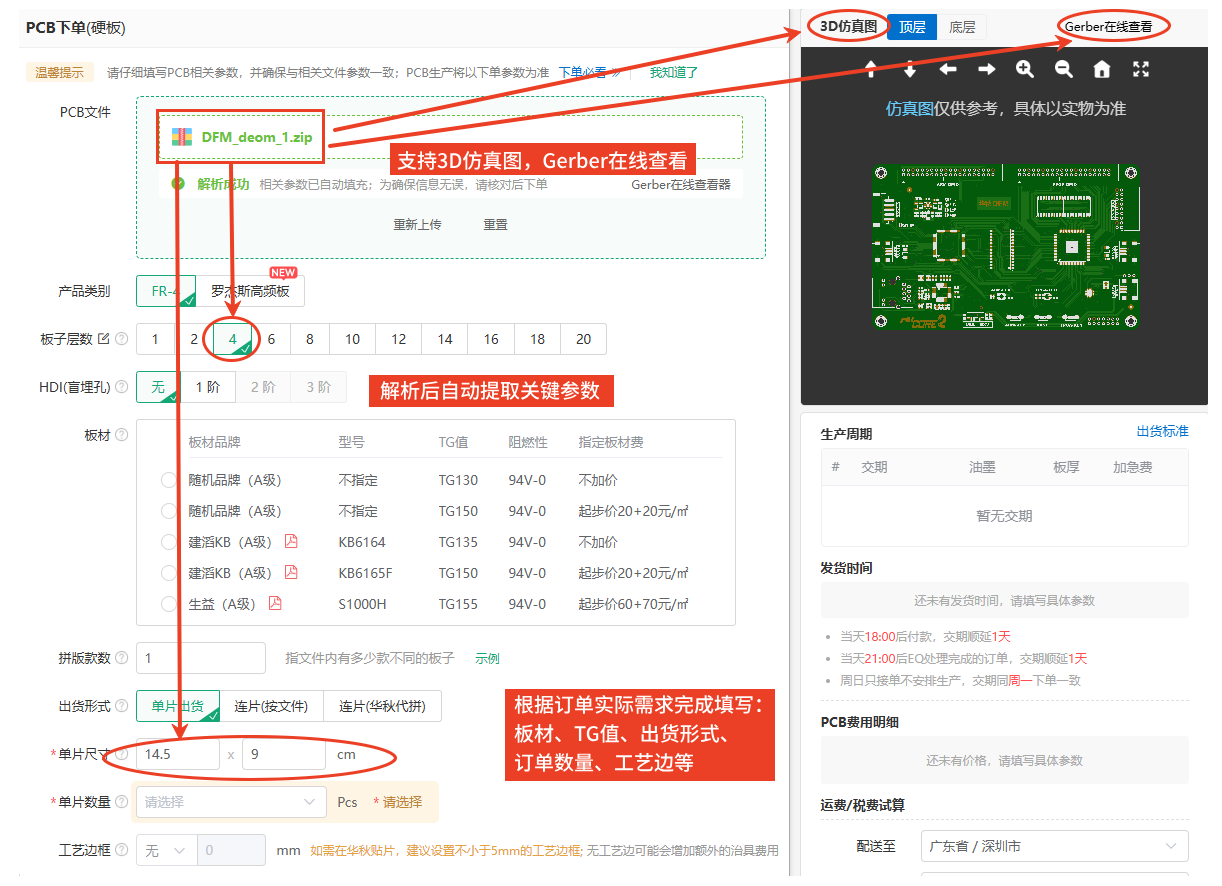
Task: Switch to the 顶层 top layer tab
Action: pos(912,27)
